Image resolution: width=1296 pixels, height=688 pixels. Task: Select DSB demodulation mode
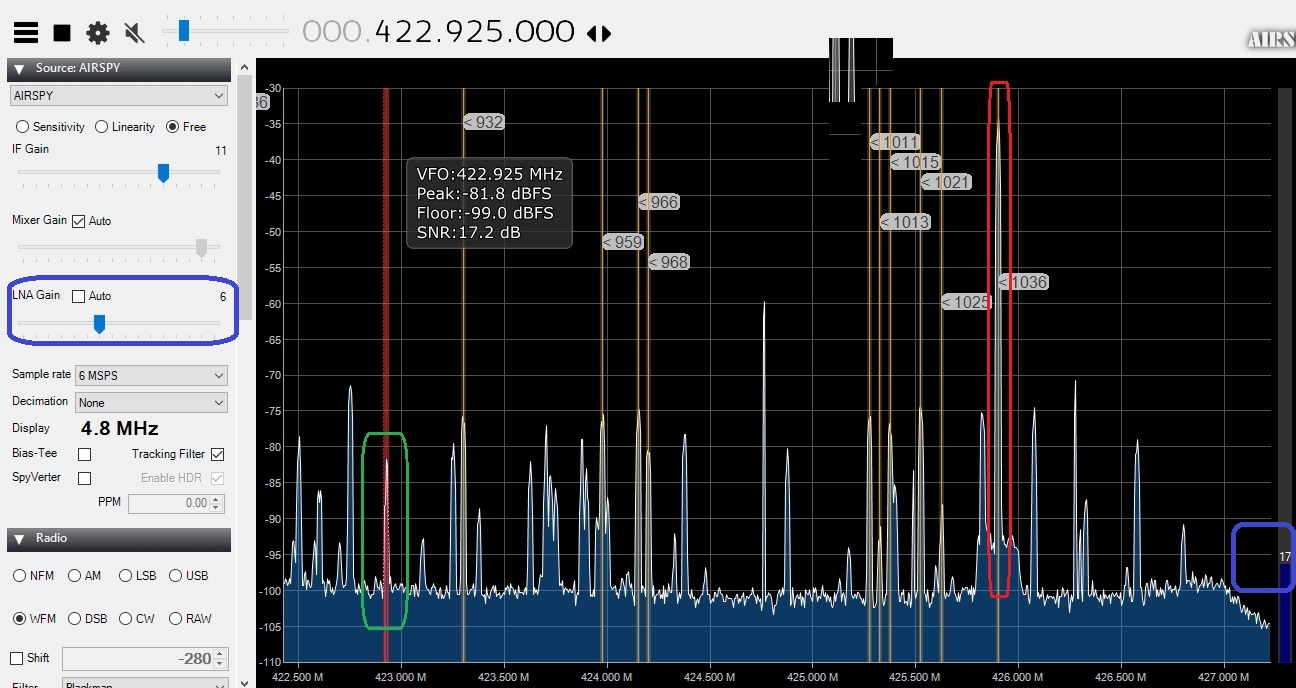(x=89, y=619)
